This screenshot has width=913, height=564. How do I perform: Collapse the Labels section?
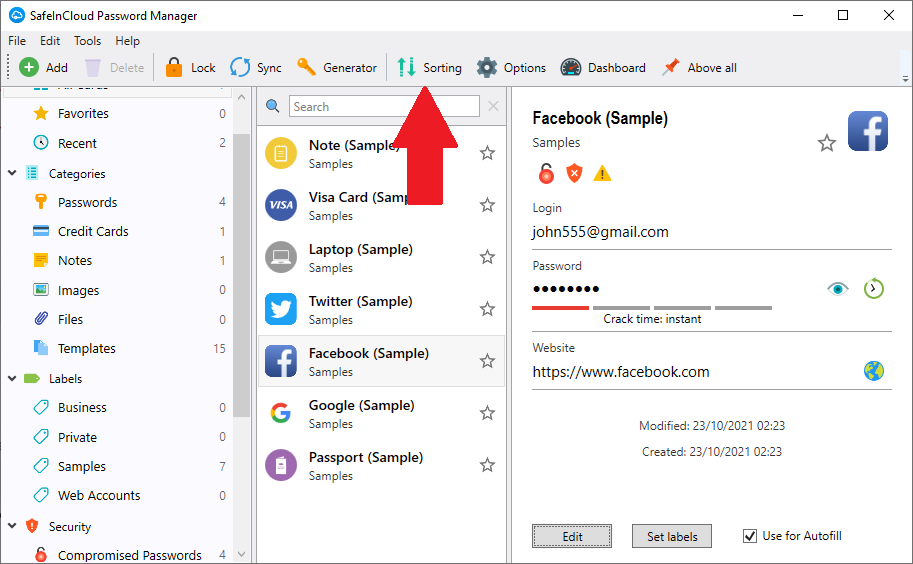point(12,378)
